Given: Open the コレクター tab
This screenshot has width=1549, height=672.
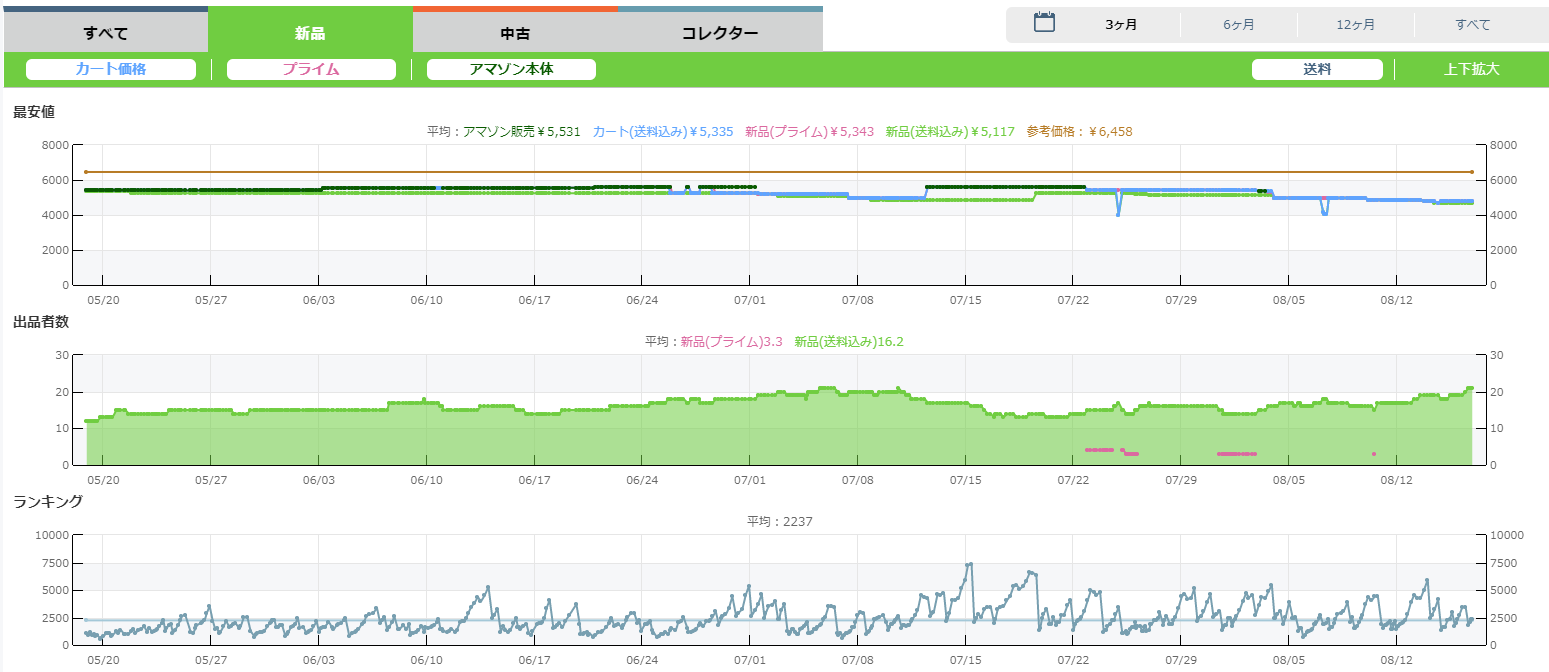Looking at the screenshot, I should [x=719, y=33].
